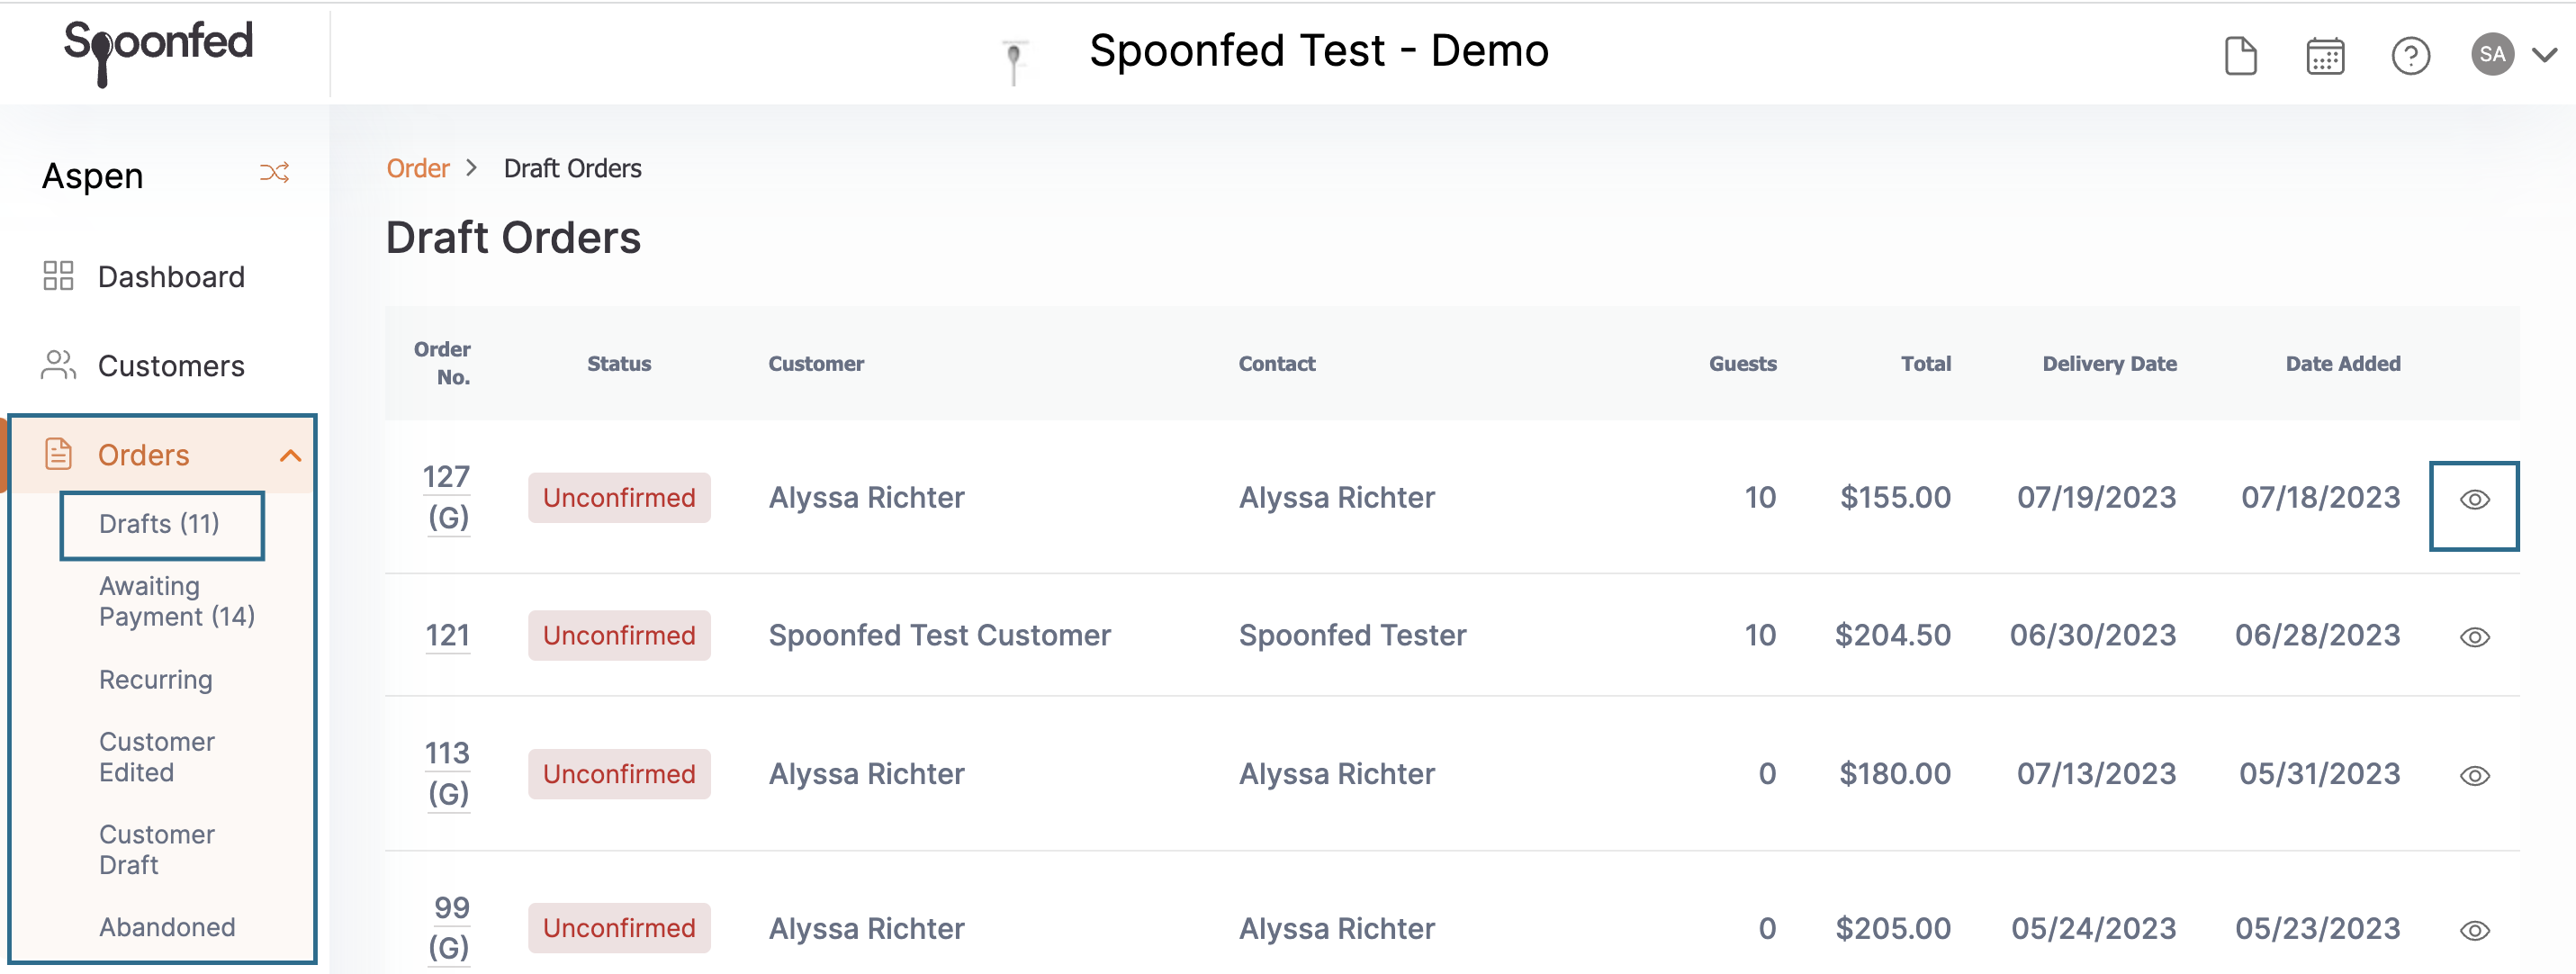The width and height of the screenshot is (2576, 974).
Task: Click Unconfirmed status badge for order 113
Action: pyautogui.click(x=619, y=774)
